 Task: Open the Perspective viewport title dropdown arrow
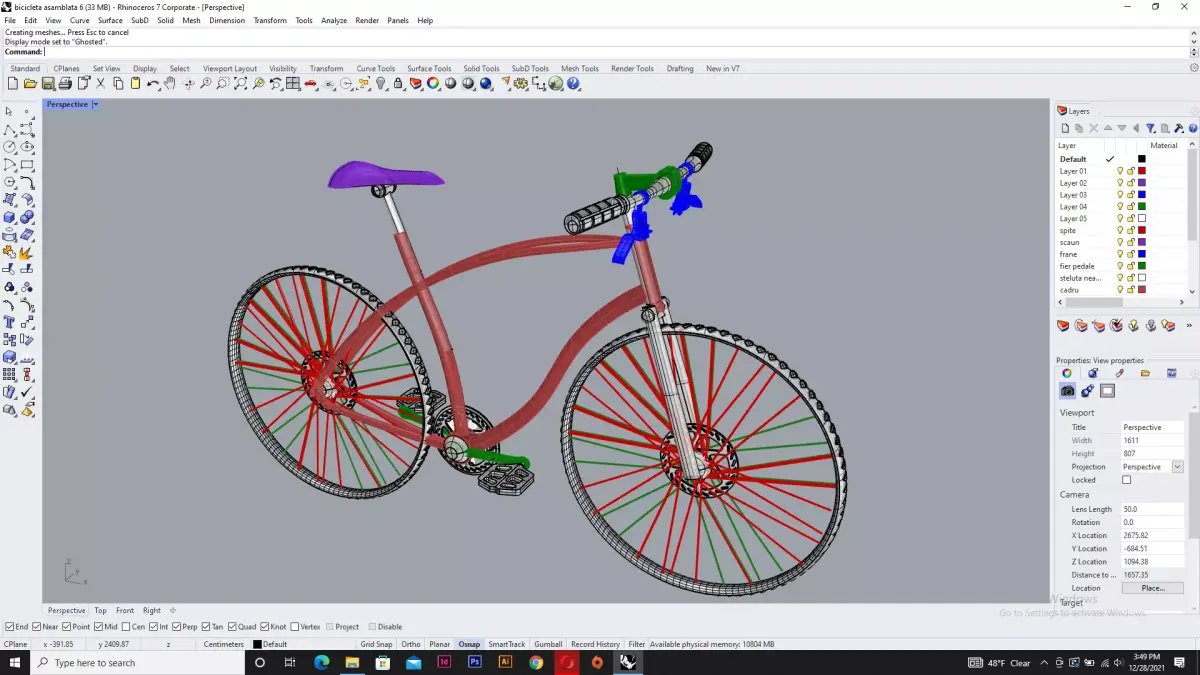(95, 104)
